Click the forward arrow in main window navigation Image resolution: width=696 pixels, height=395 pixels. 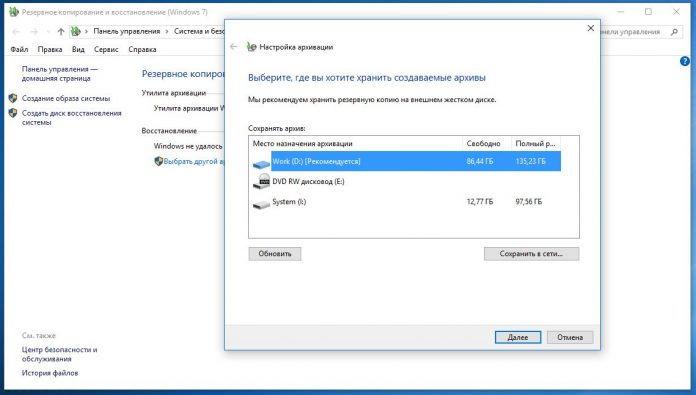tap(34, 32)
